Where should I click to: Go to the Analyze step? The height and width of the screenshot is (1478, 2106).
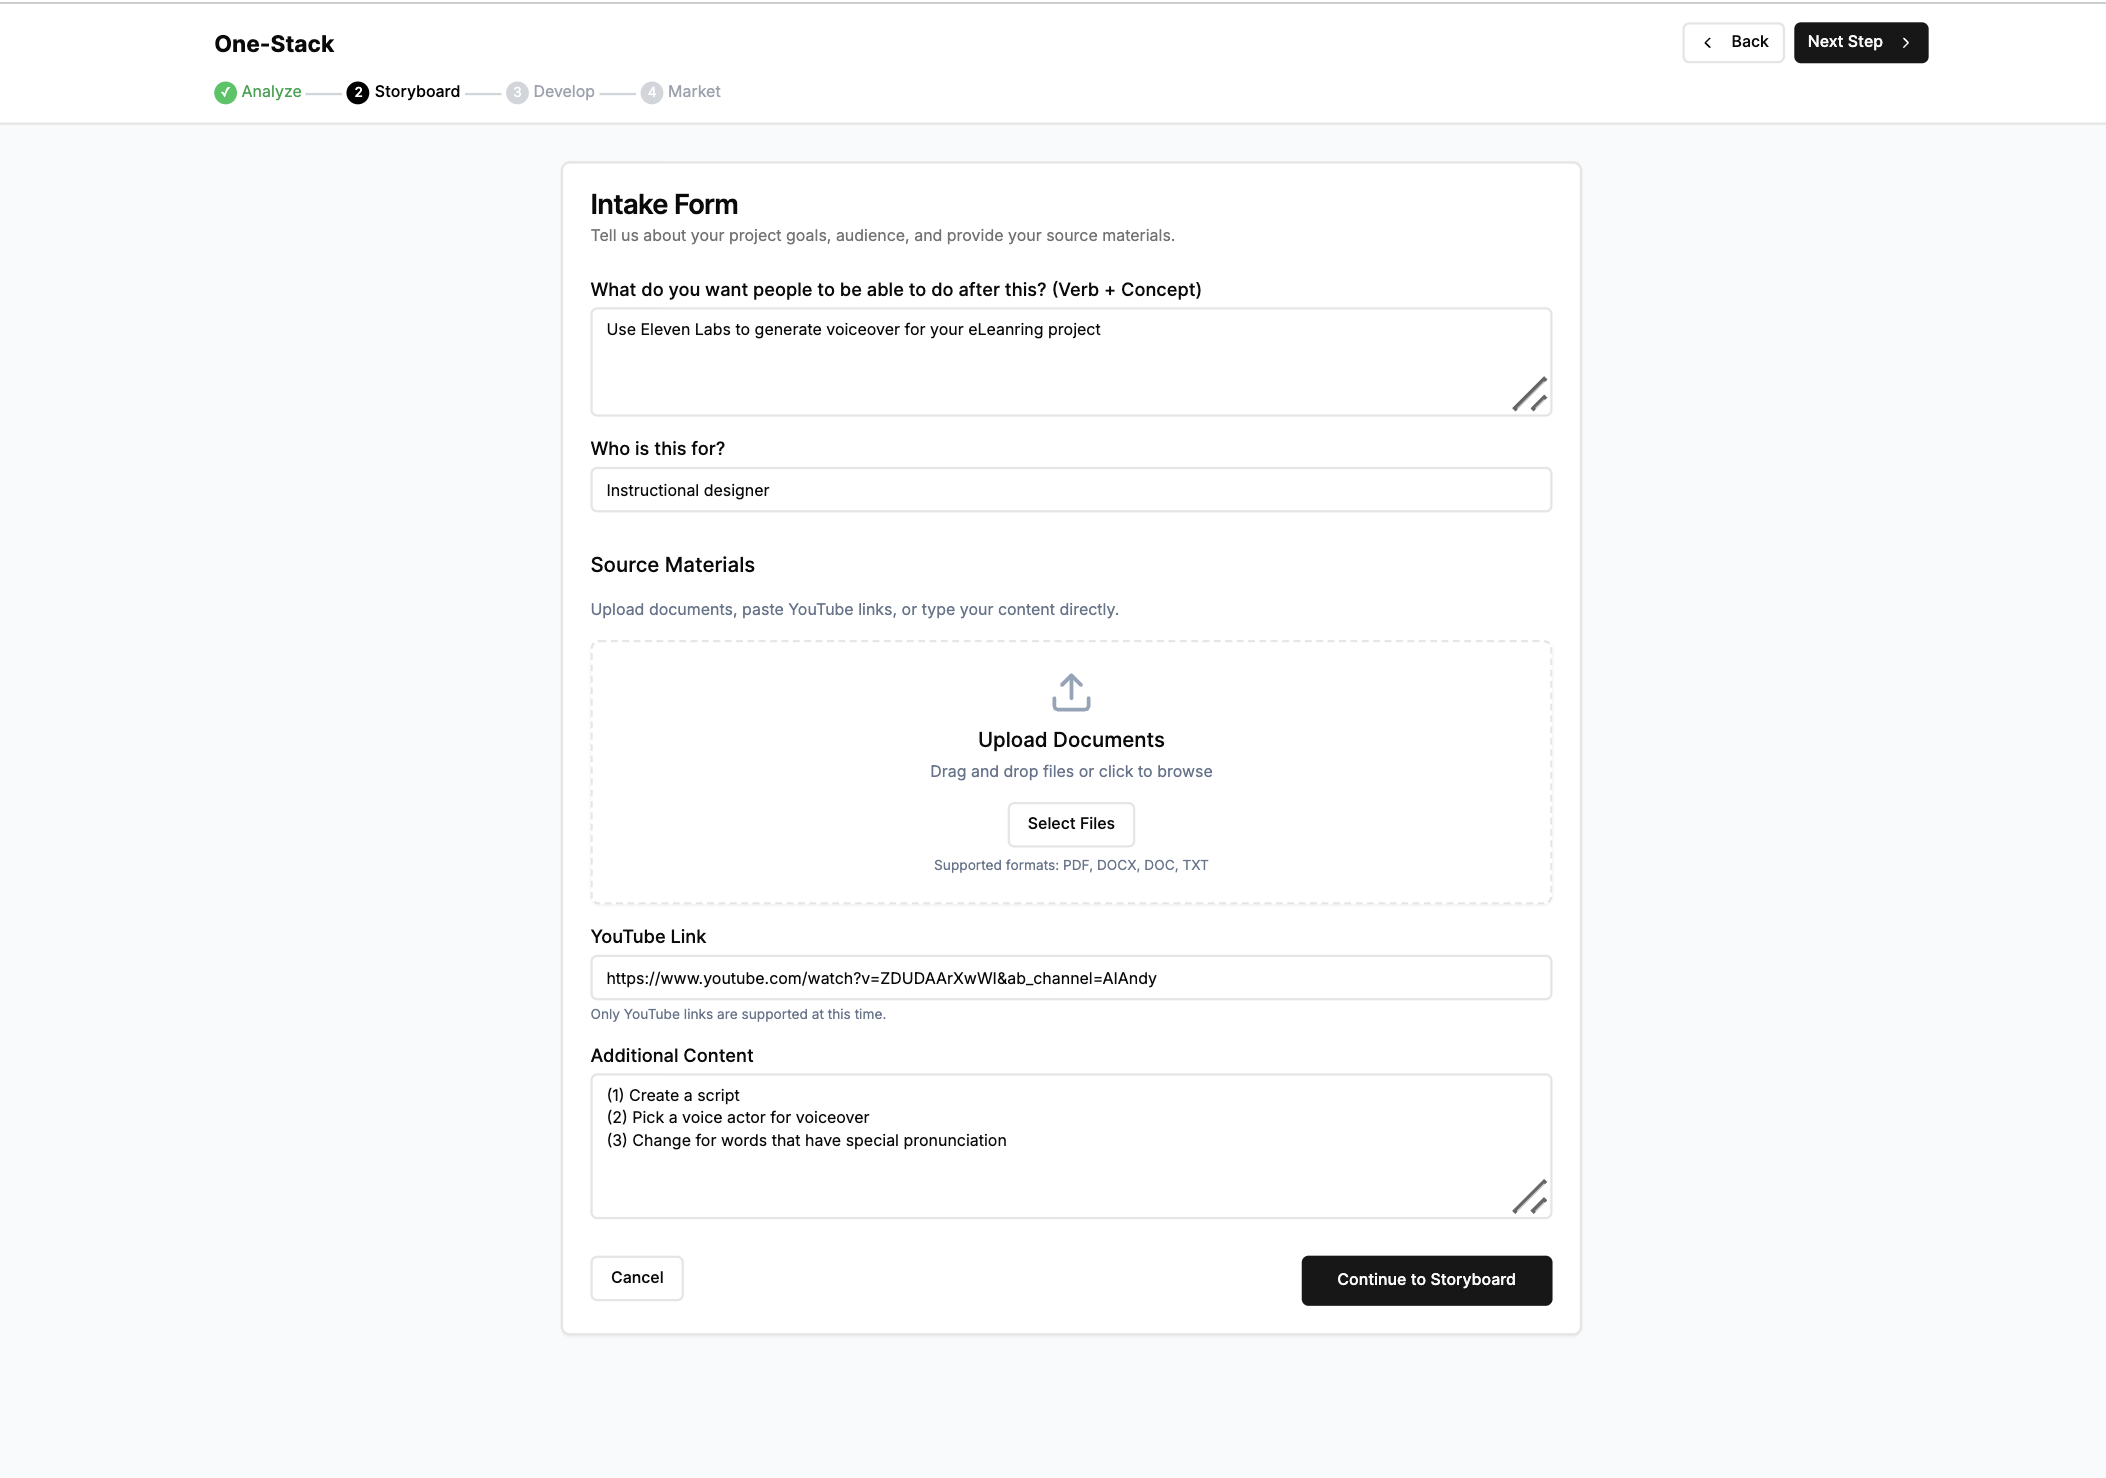(x=271, y=92)
